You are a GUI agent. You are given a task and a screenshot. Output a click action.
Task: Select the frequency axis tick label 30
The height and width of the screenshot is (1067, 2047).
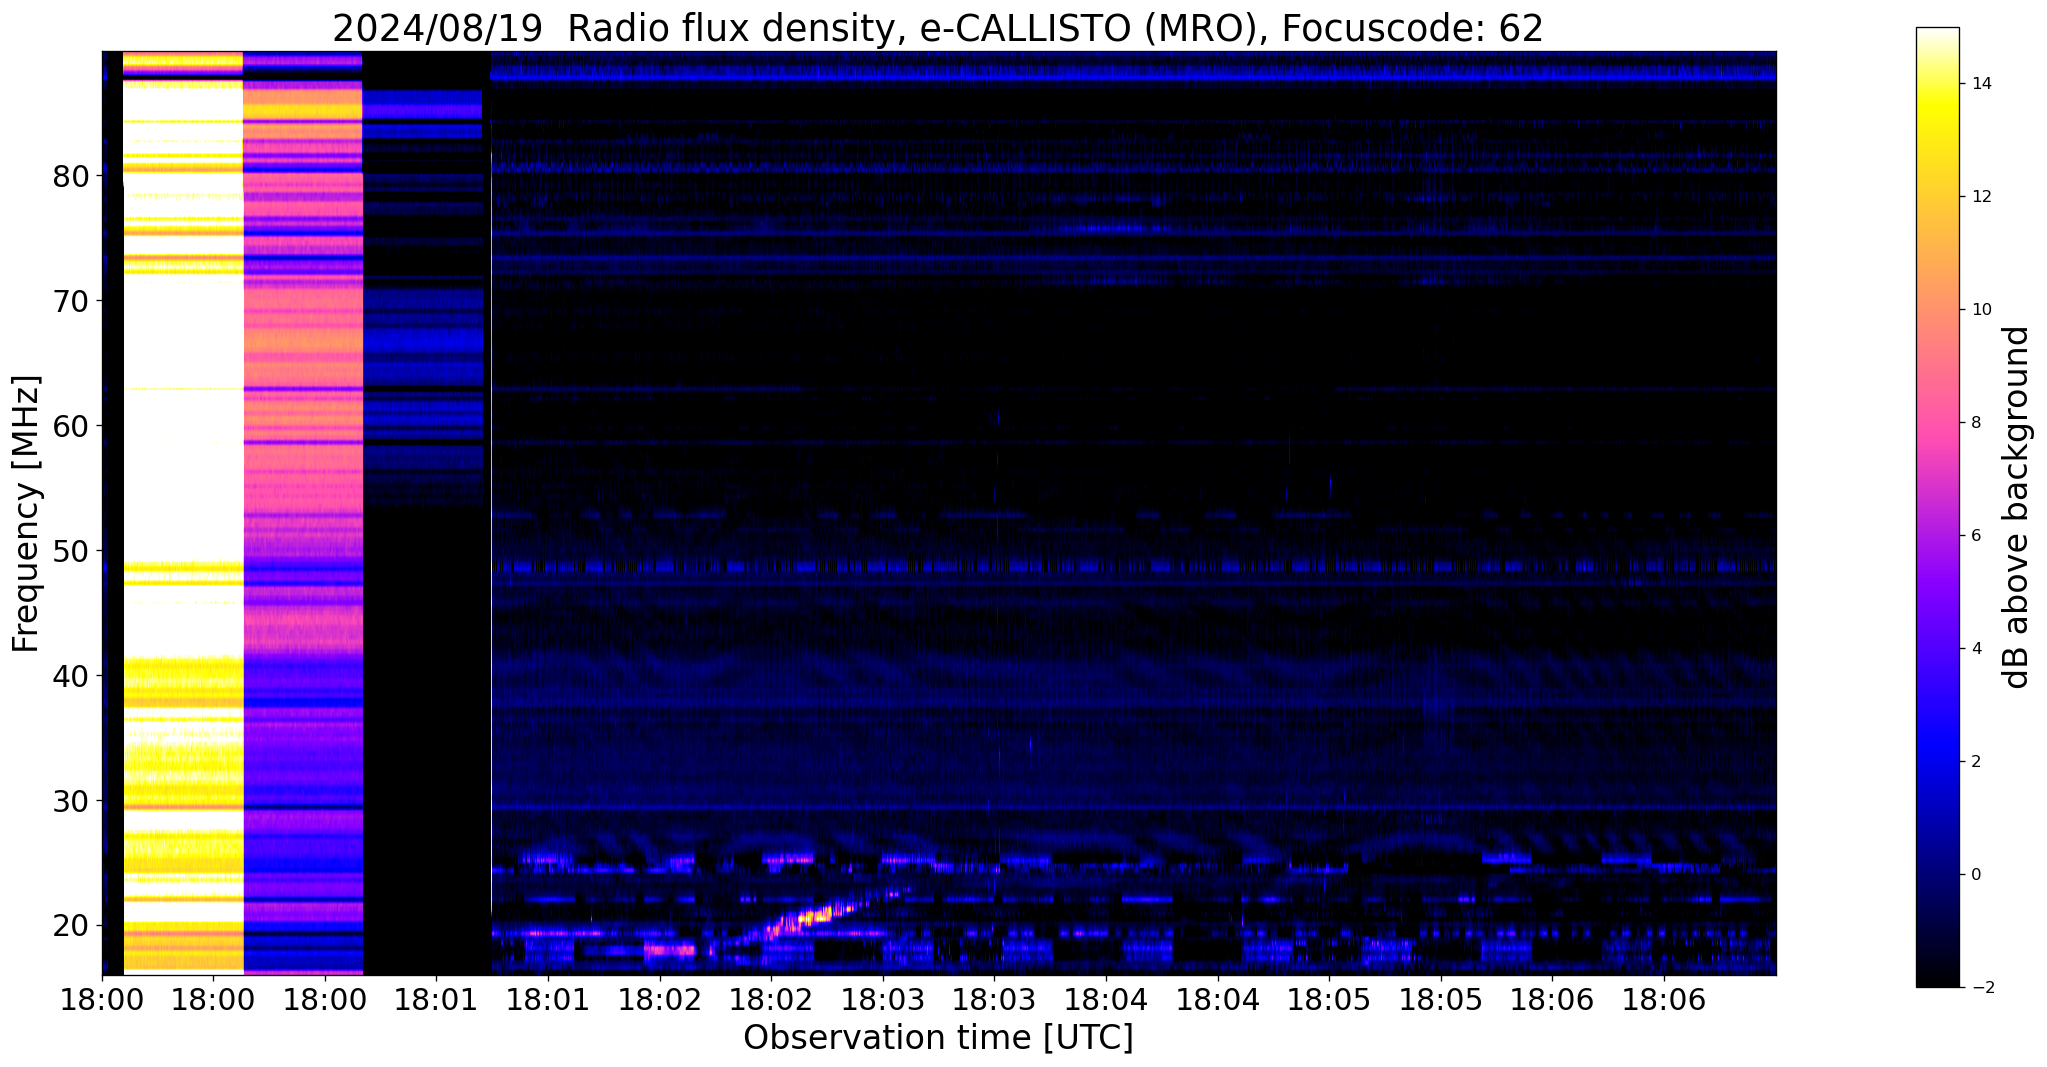(71, 802)
